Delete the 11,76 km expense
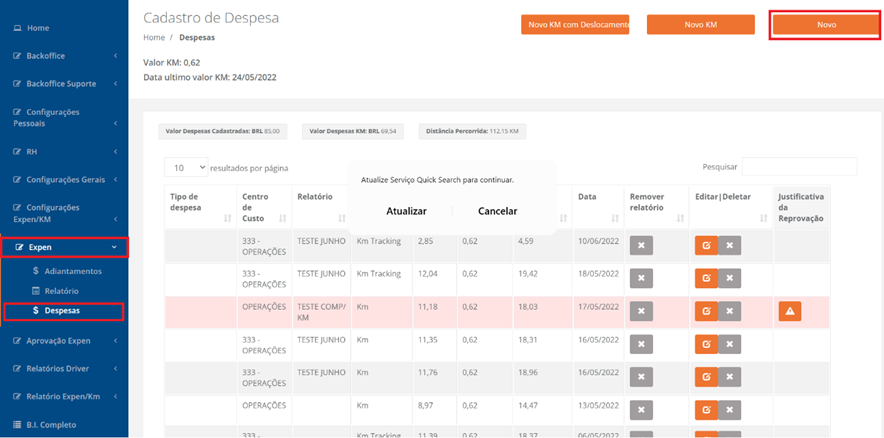 pyautogui.click(x=730, y=377)
